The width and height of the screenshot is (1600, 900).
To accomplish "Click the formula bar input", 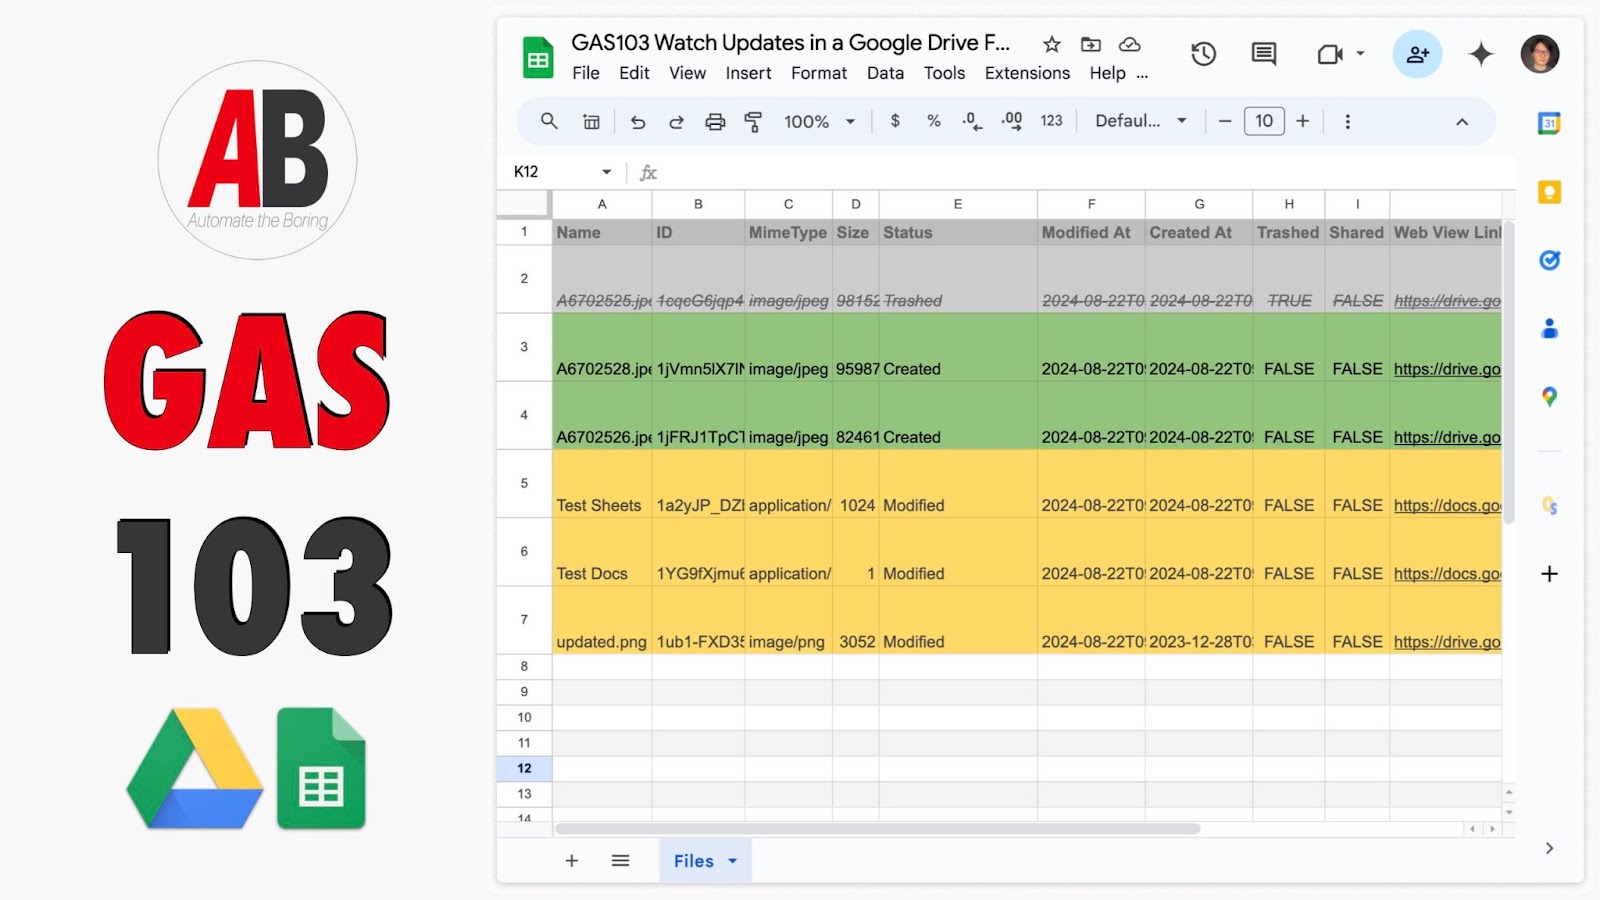I will (1085, 172).
